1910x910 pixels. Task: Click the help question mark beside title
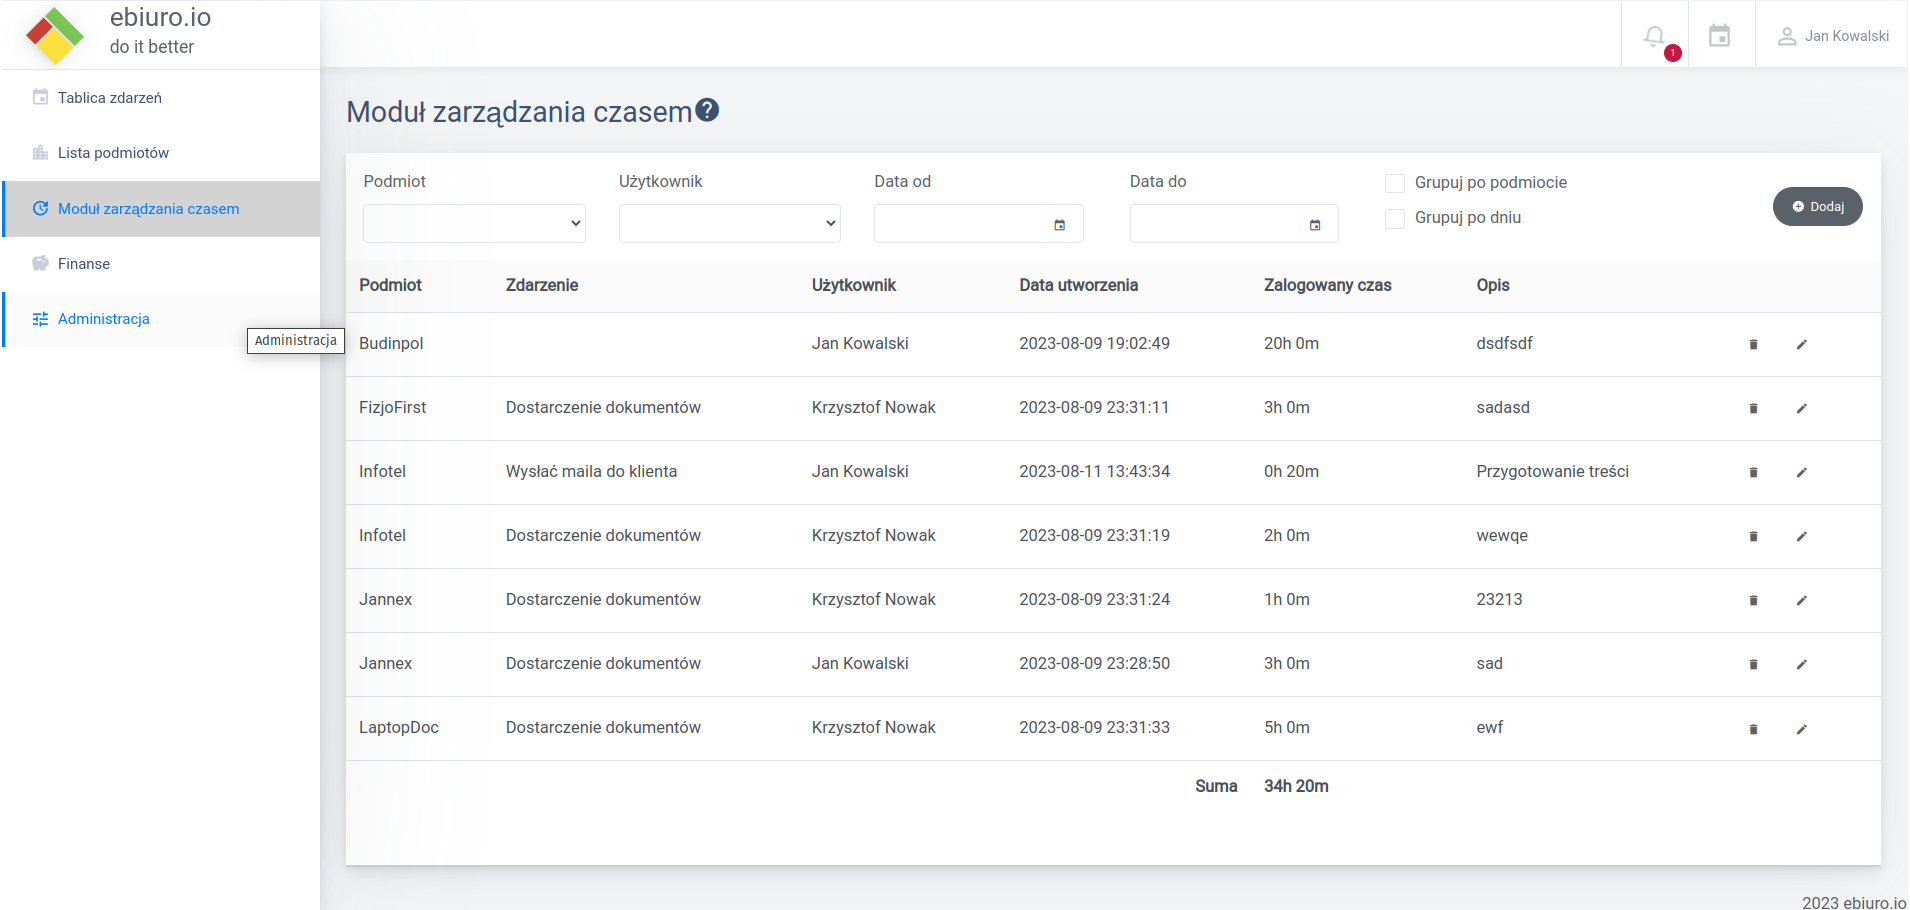point(707,110)
